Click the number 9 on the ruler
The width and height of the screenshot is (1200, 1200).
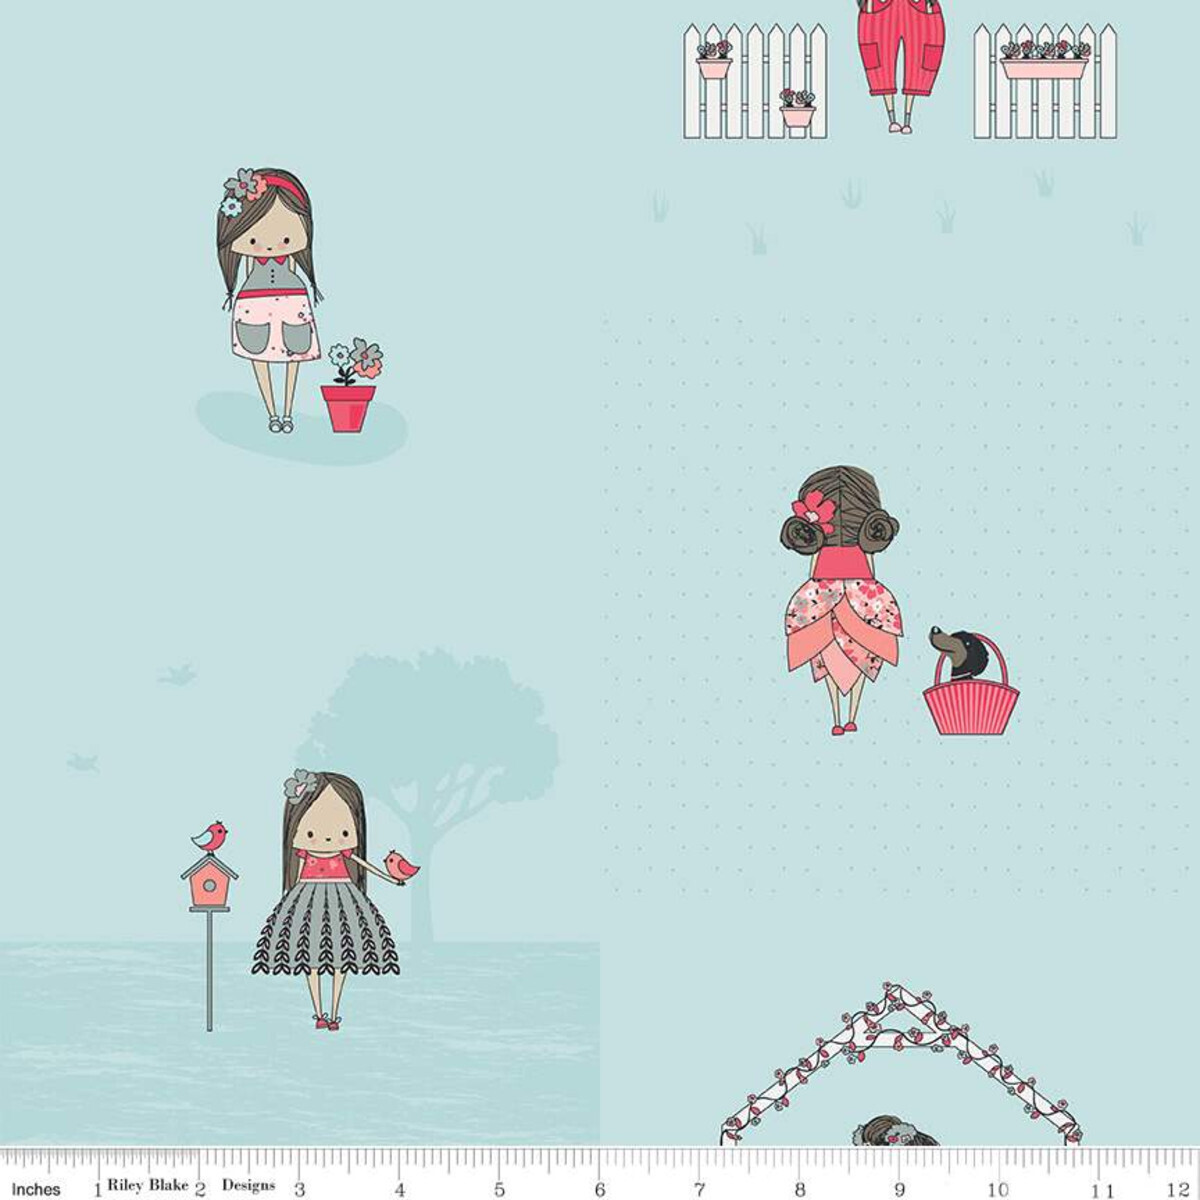pos(899,1190)
